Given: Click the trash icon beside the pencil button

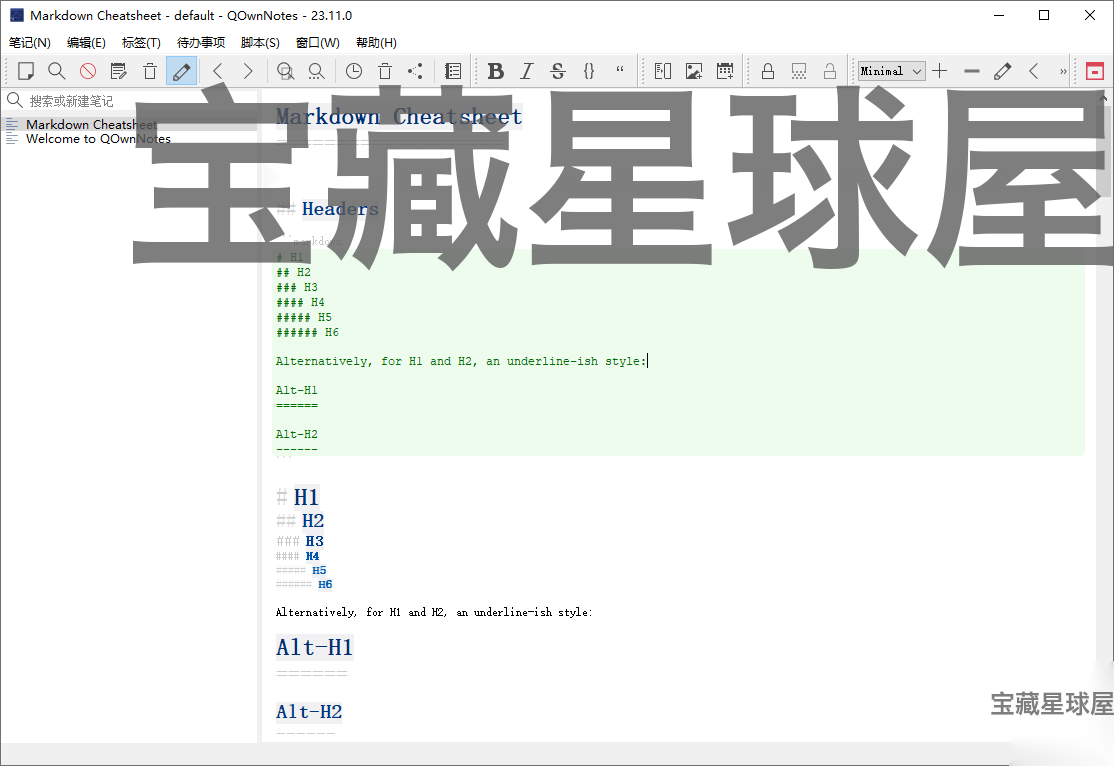Looking at the screenshot, I should click(150, 71).
